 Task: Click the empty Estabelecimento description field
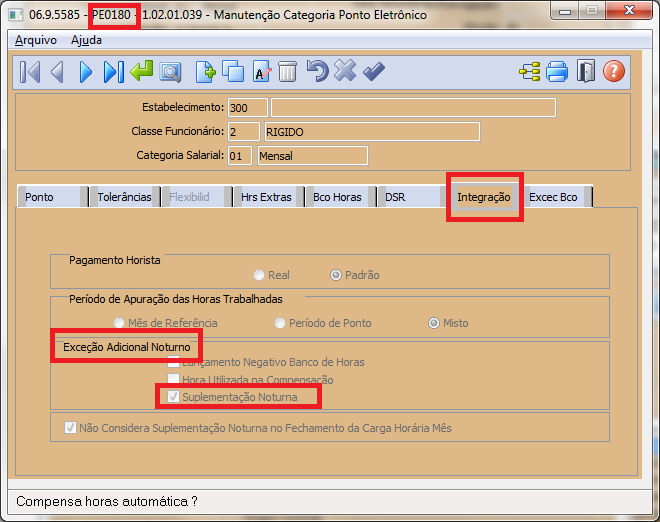(x=413, y=108)
